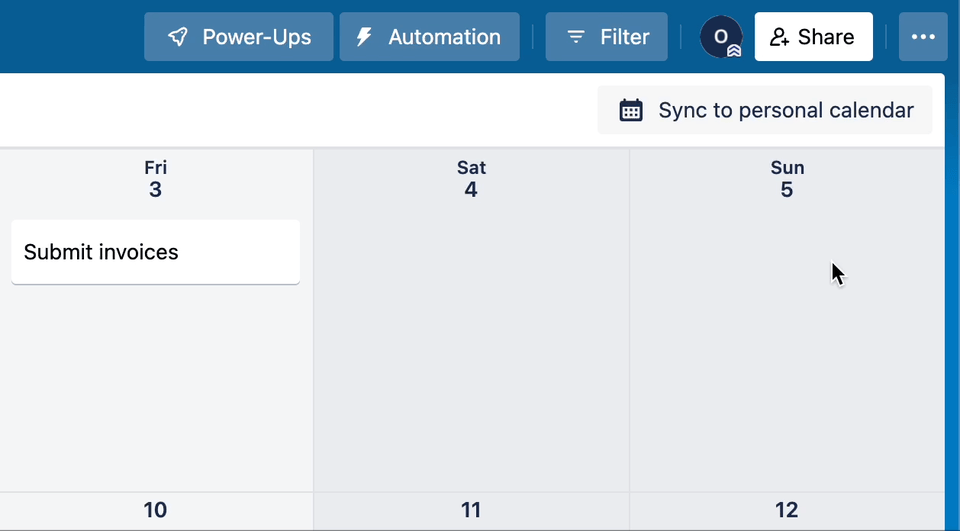The width and height of the screenshot is (960, 531).
Task: Open the "O" member avatar
Action: tap(720, 37)
